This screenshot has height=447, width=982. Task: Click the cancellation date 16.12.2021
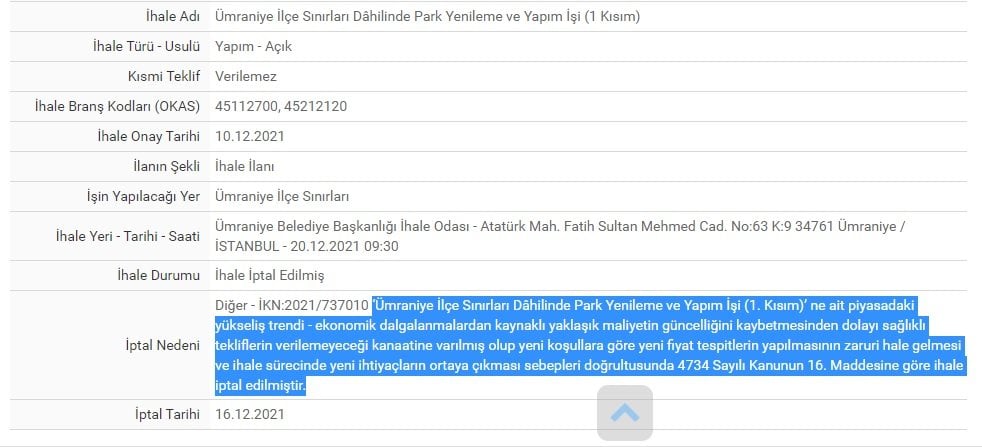pos(250,413)
